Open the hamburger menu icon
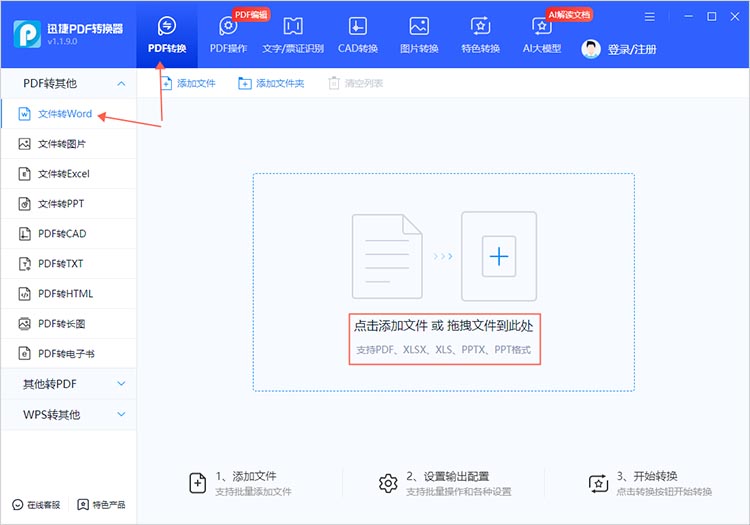The height and width of the screenshot is (525, 750). (649, 17)
